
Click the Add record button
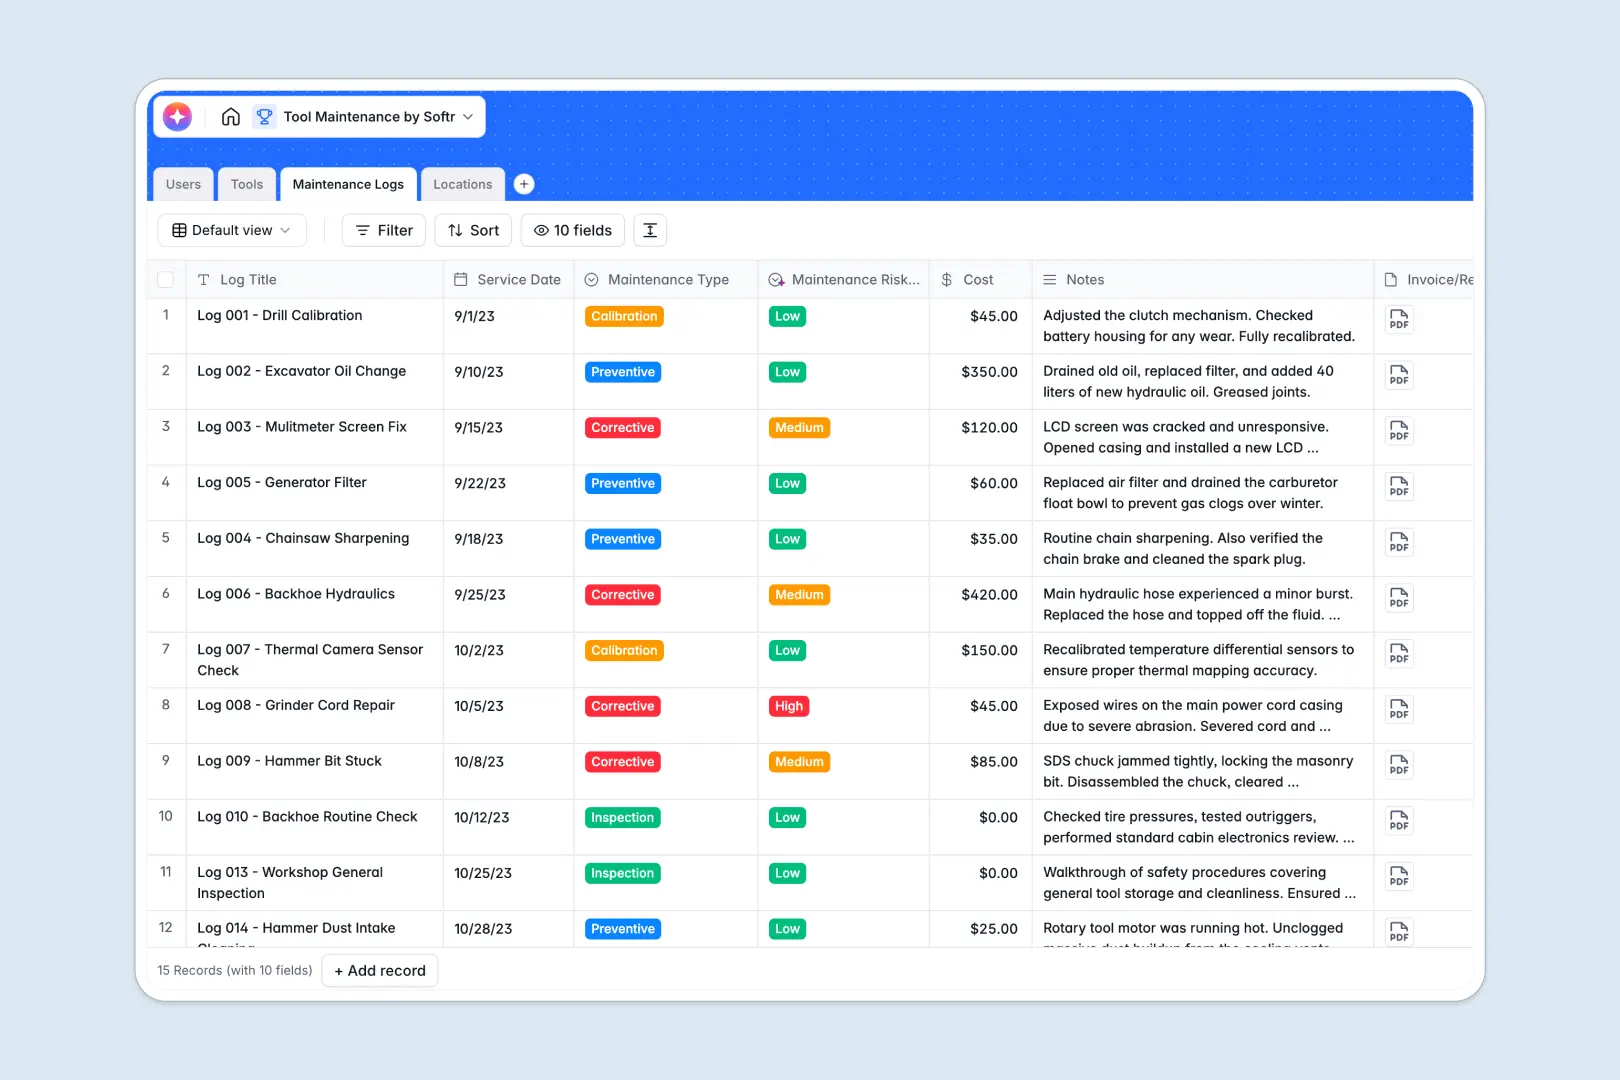pyautogui.click(x=380, y=970)
